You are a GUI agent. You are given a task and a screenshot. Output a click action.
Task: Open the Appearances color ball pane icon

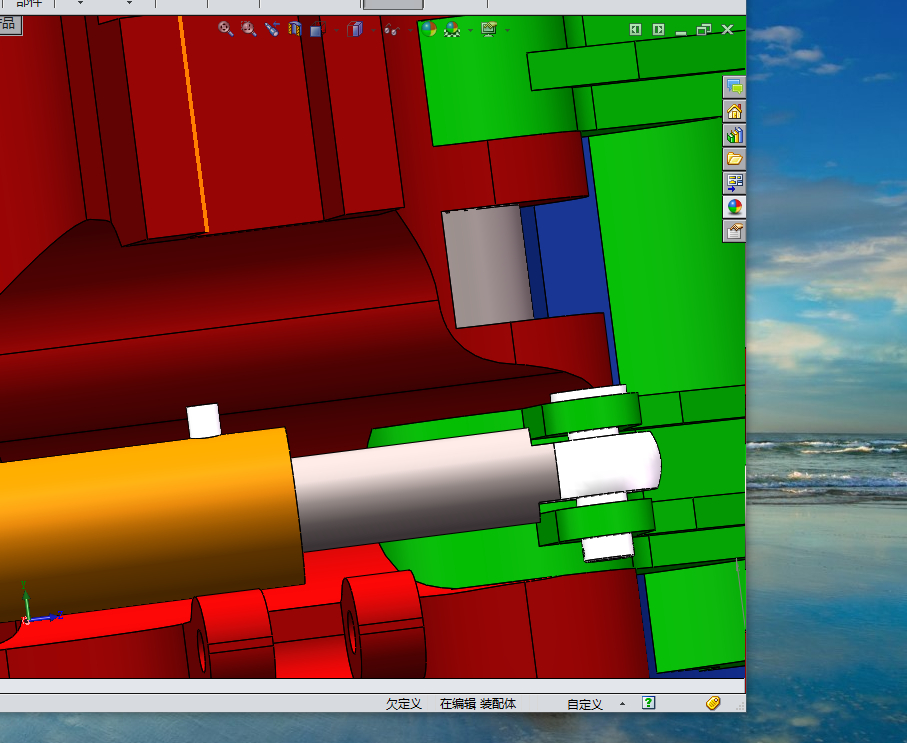[734, 207]
